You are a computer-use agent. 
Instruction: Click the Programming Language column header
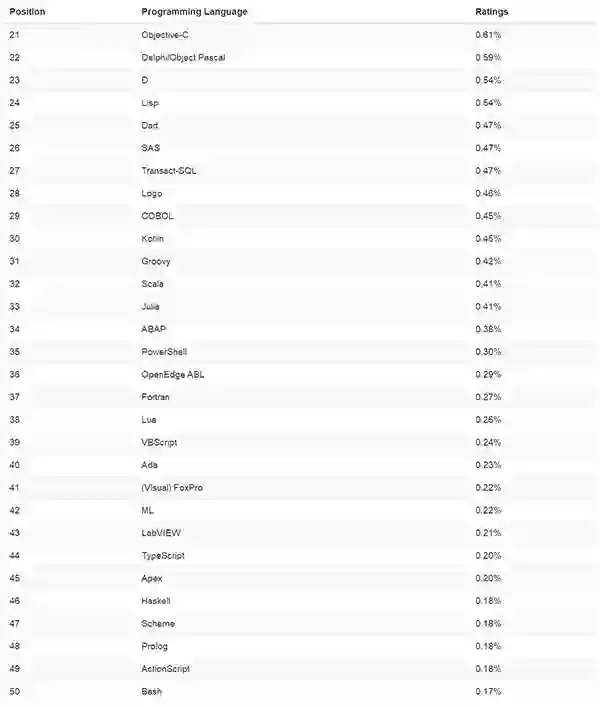point(194,12)
